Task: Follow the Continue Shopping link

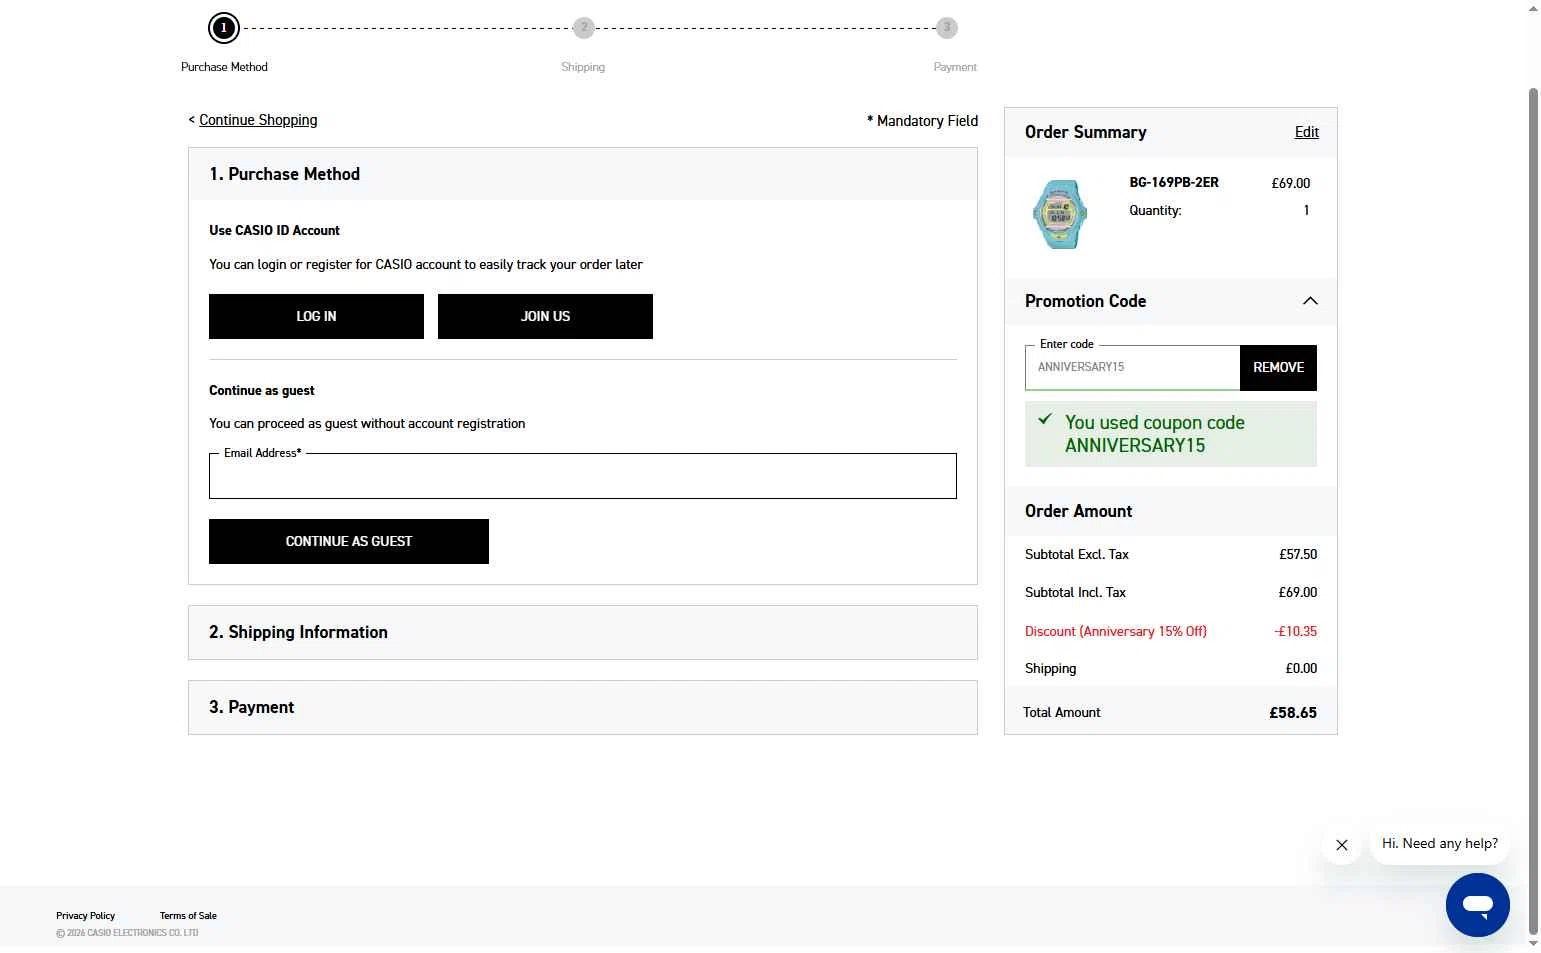Action: click(x=258, y=120)
